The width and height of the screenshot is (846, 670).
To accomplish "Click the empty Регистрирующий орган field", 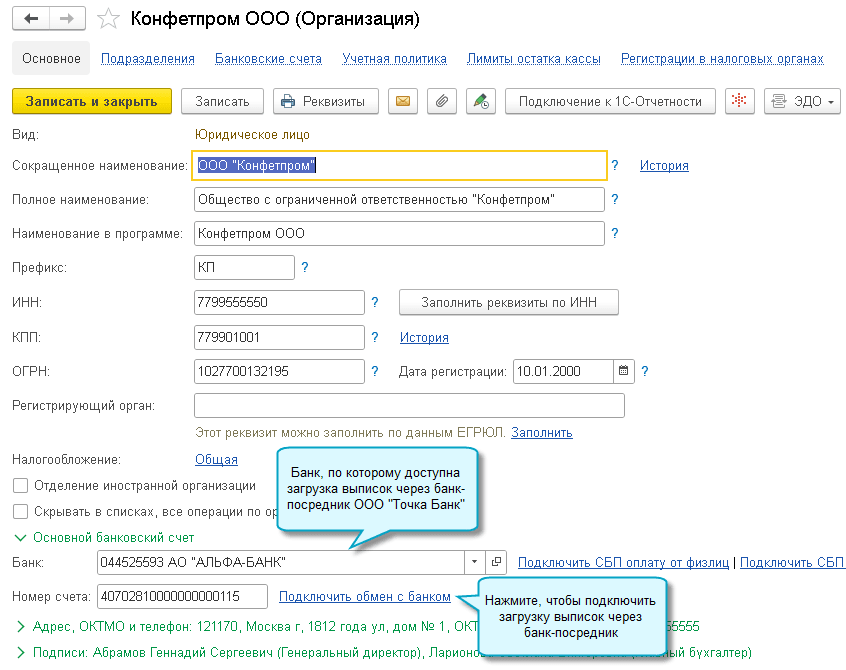I will [409, 405].
